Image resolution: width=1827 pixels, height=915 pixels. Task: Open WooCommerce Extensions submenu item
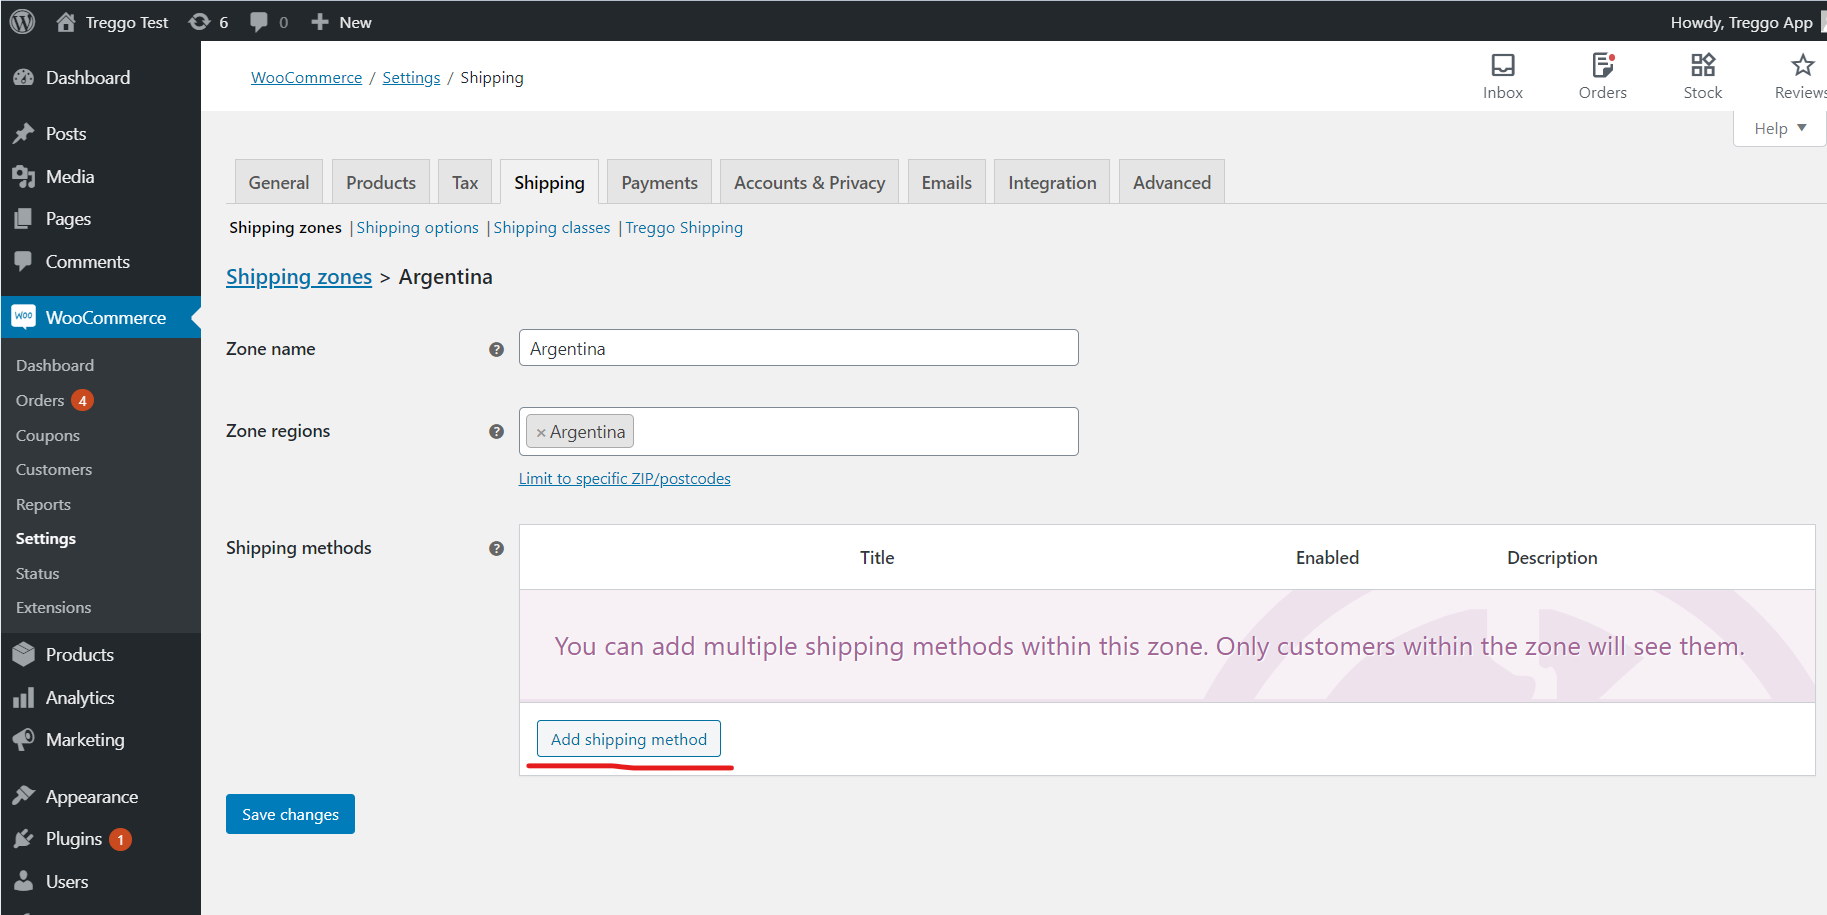(53, 608)
